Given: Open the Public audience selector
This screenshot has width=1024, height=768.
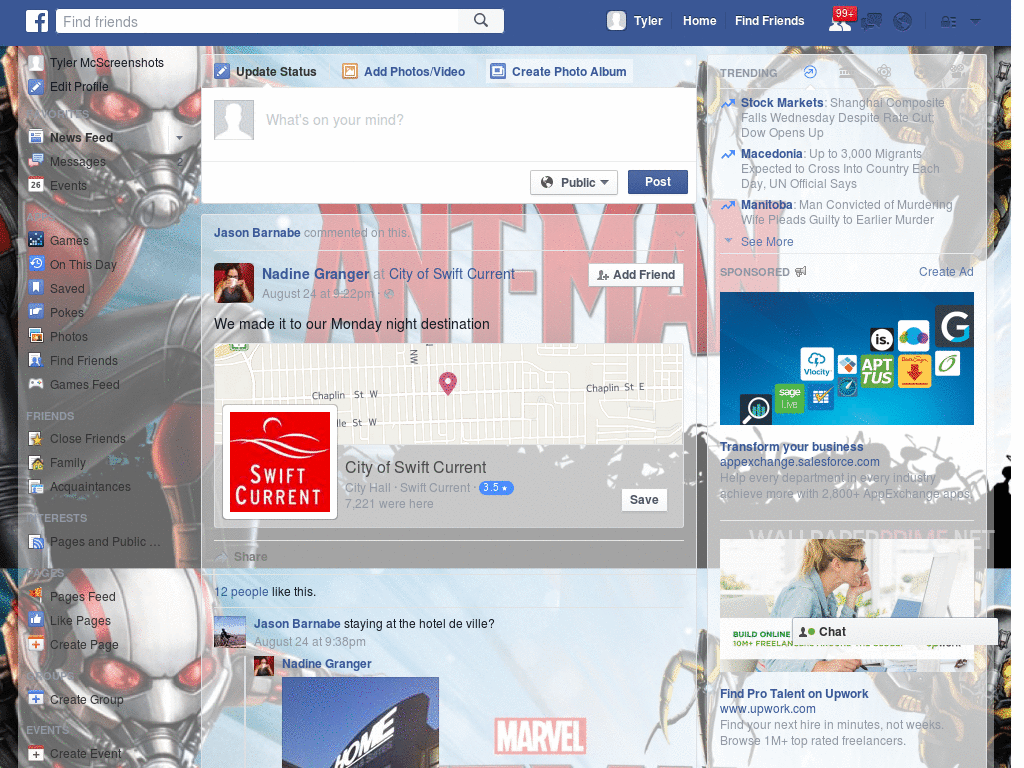Looking at the screenshot, I should tap(574, 182).
